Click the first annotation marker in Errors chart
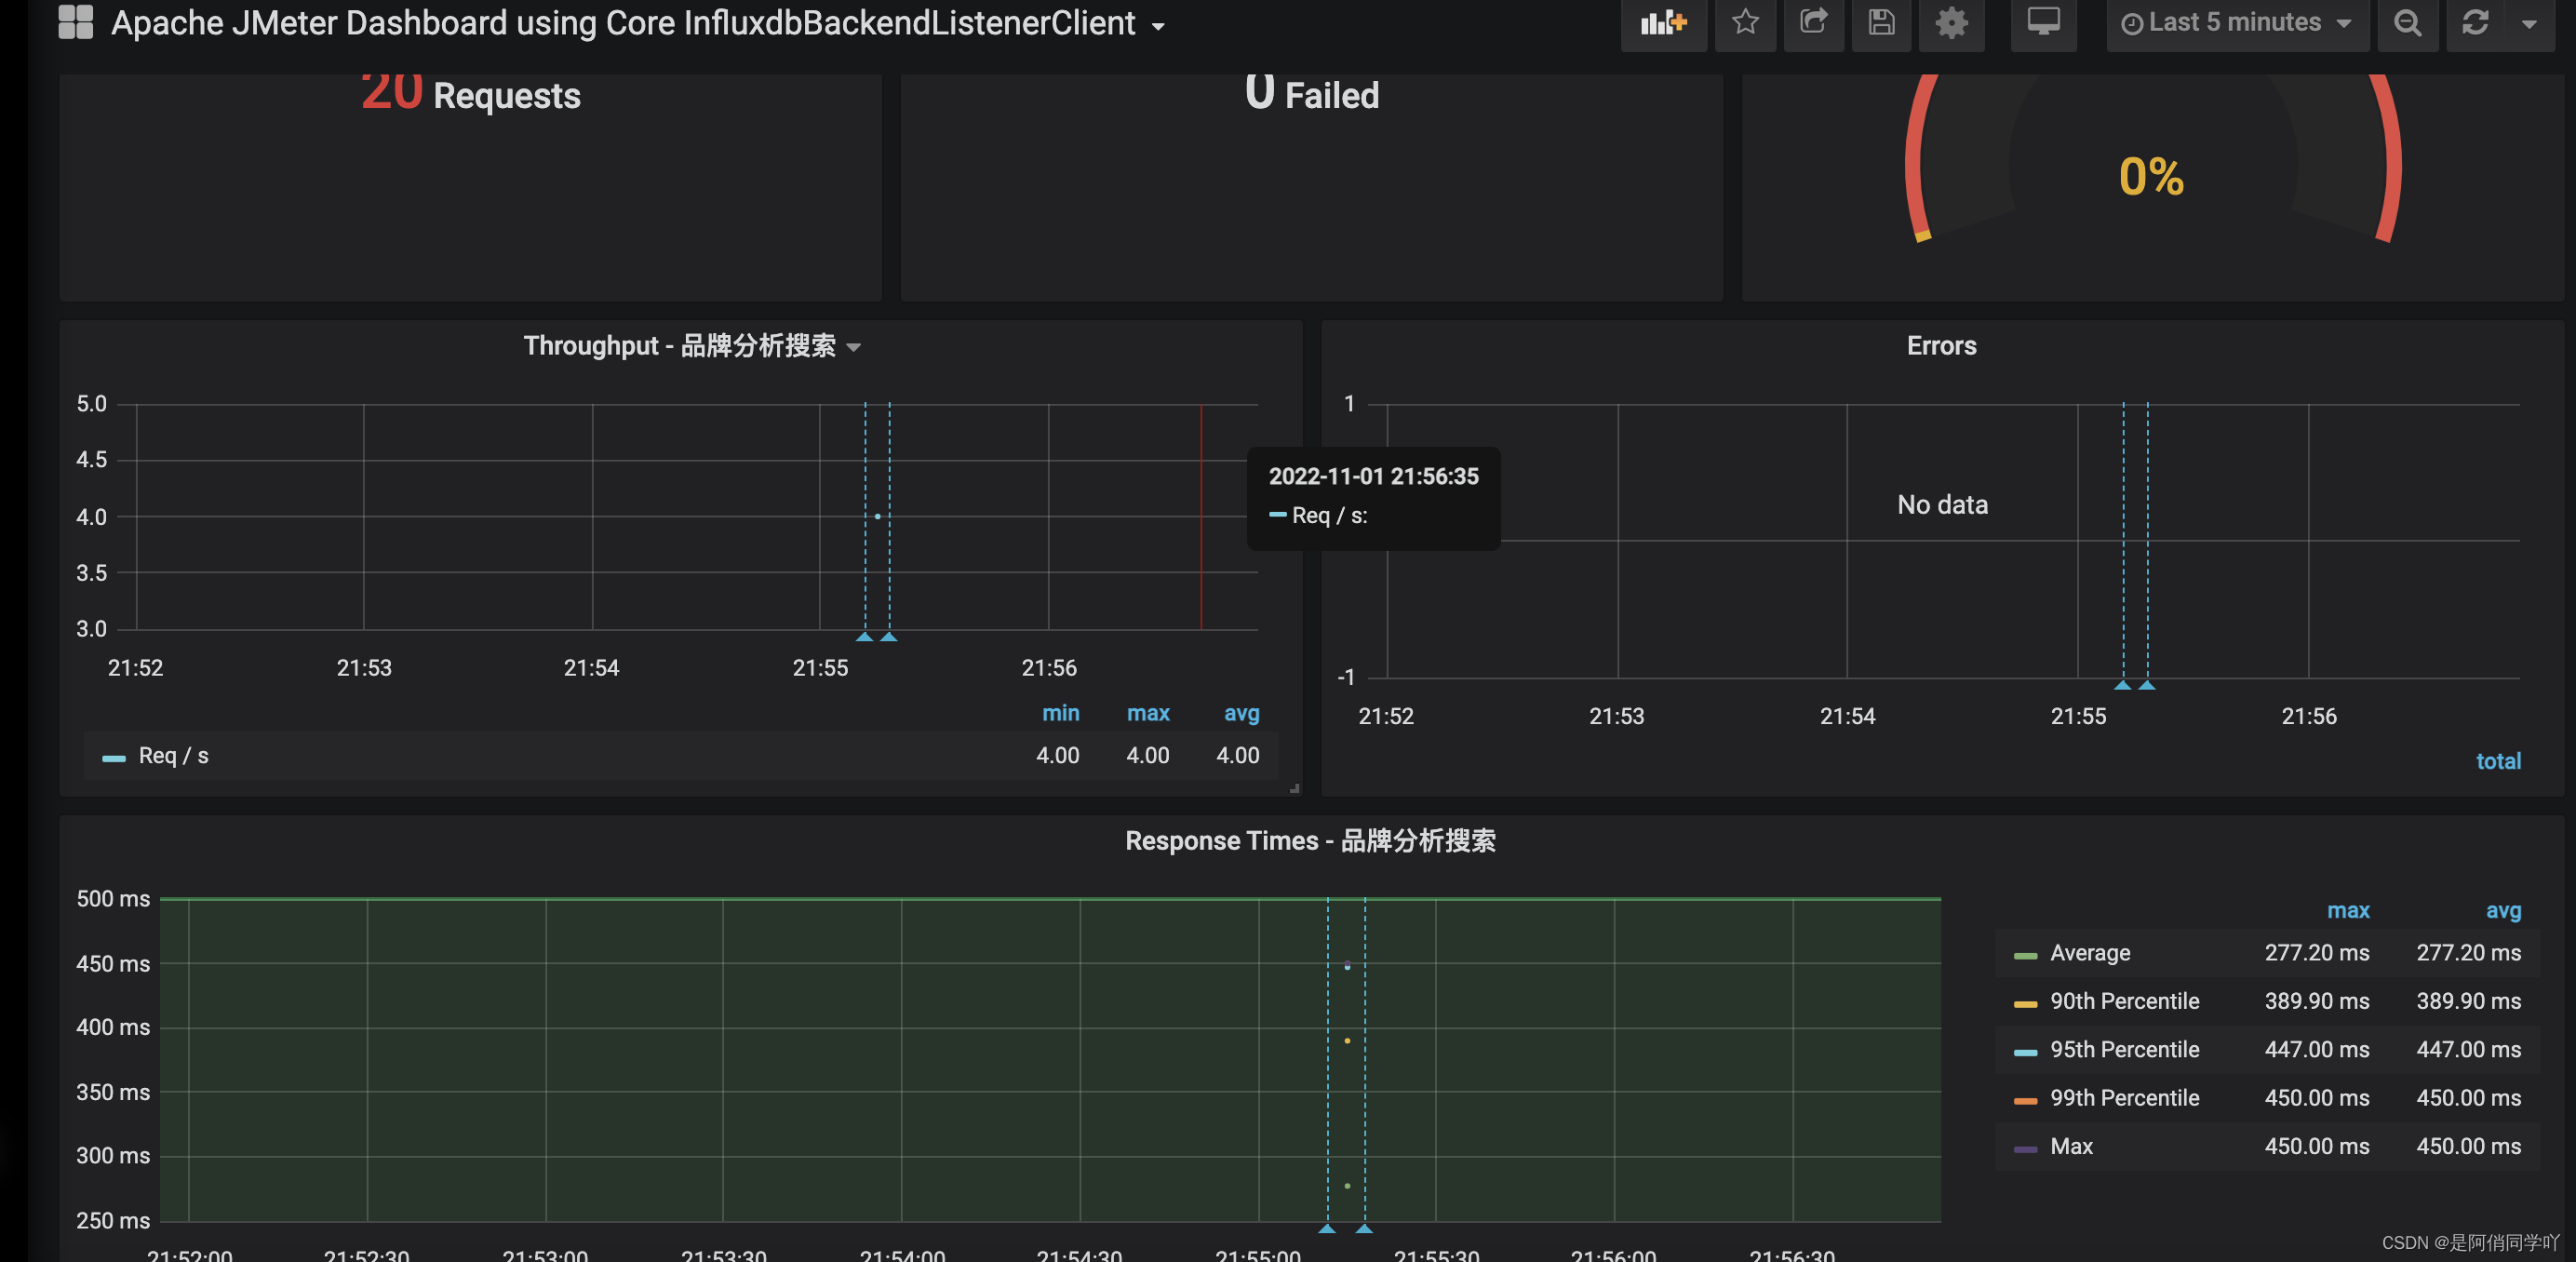 coord(2123,685)
